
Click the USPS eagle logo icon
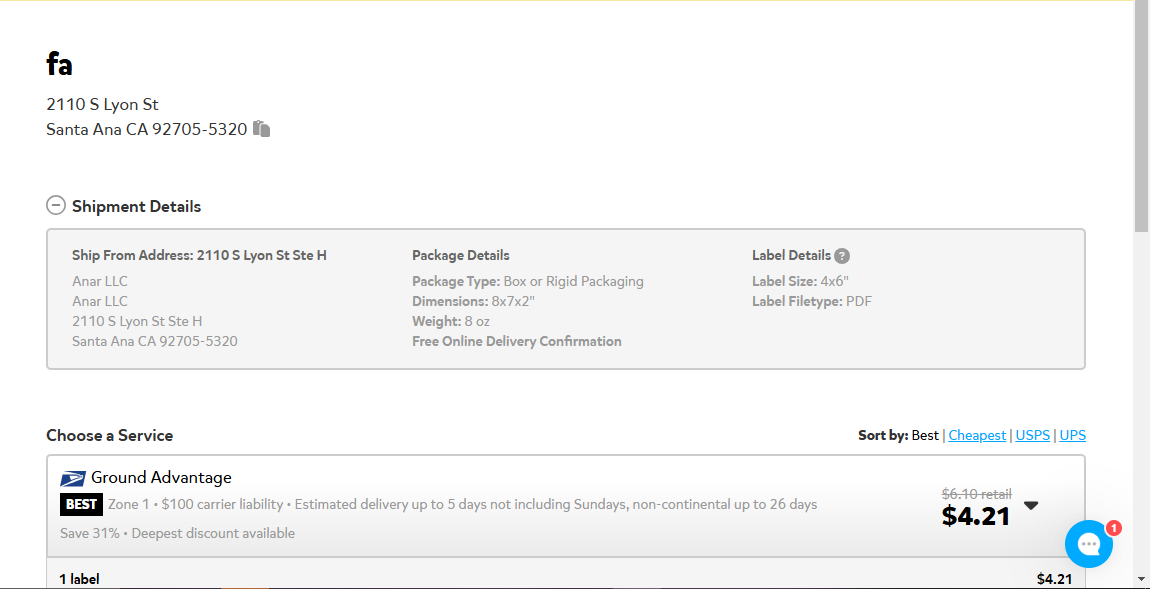coord(73,479)
